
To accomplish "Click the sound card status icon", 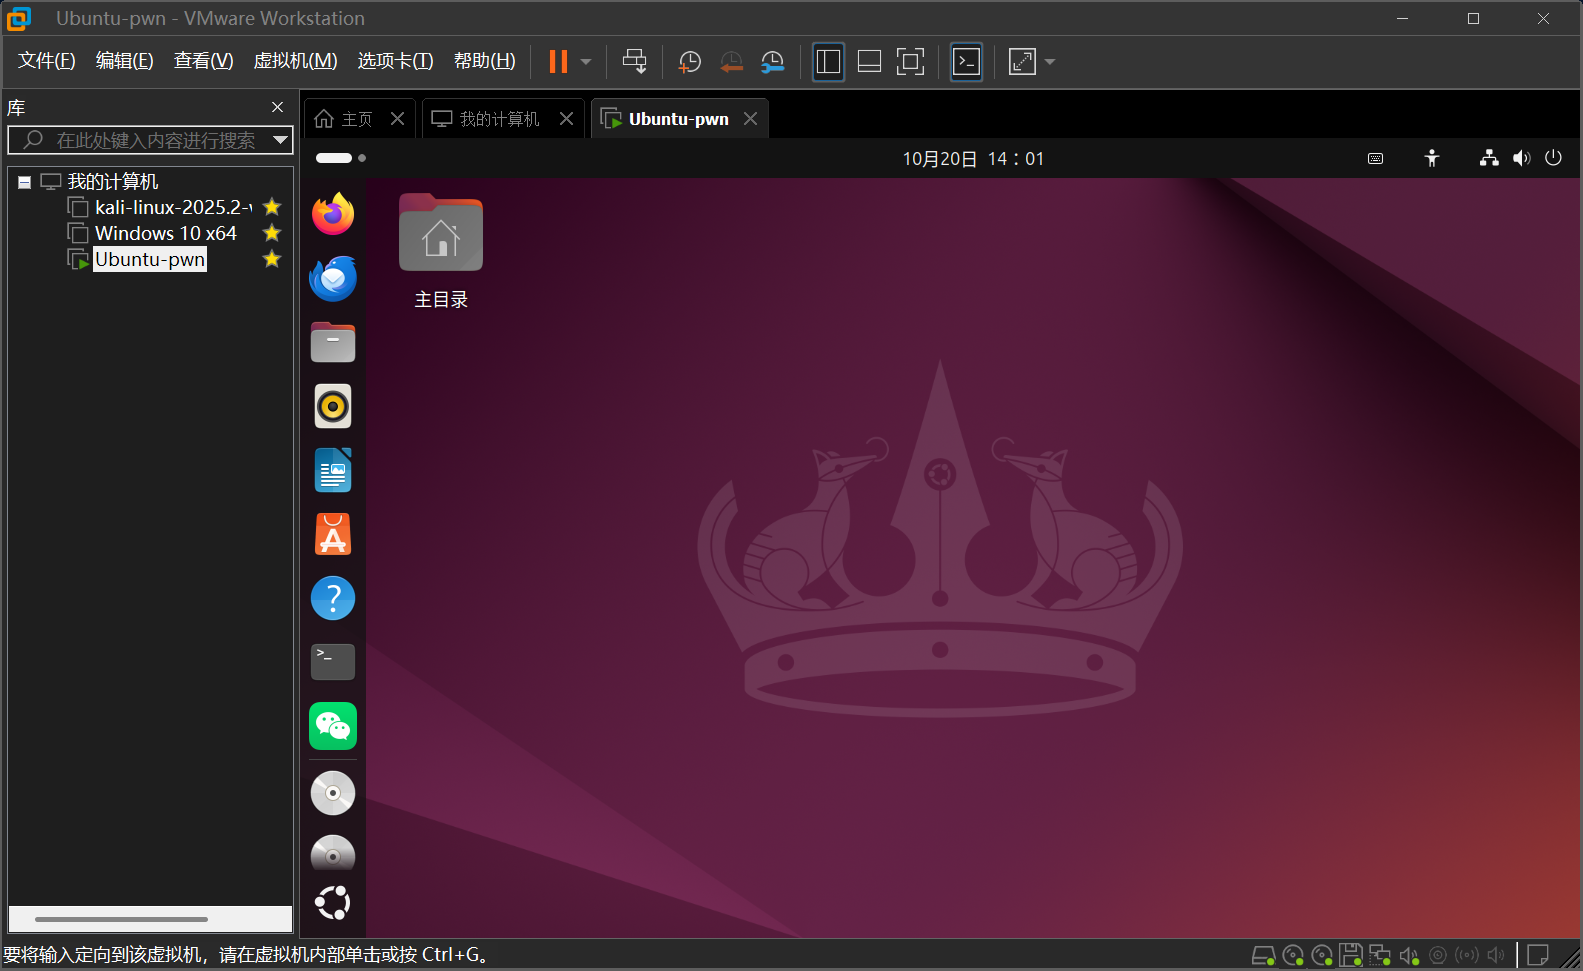I will pos(1409,955).
